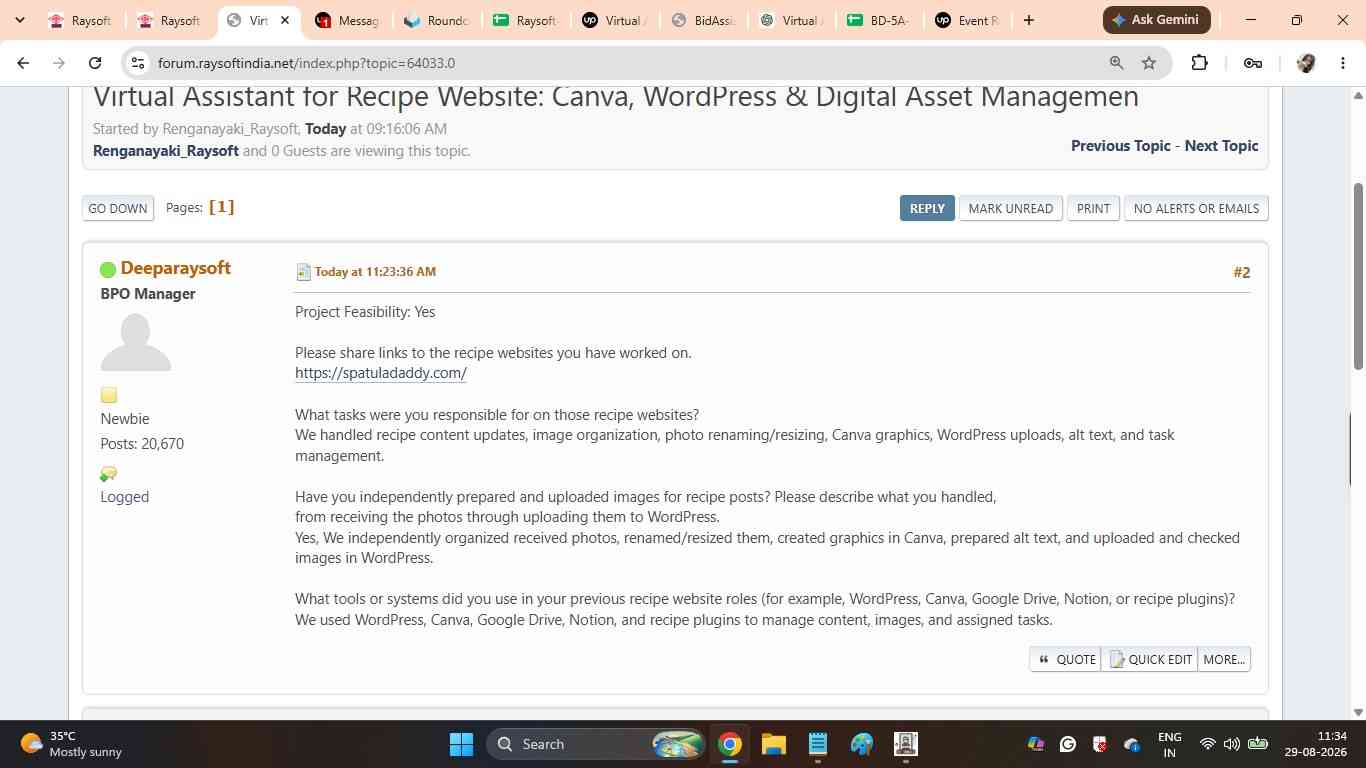Reload the forum page

pyautogui.click(x=95, y=63)
